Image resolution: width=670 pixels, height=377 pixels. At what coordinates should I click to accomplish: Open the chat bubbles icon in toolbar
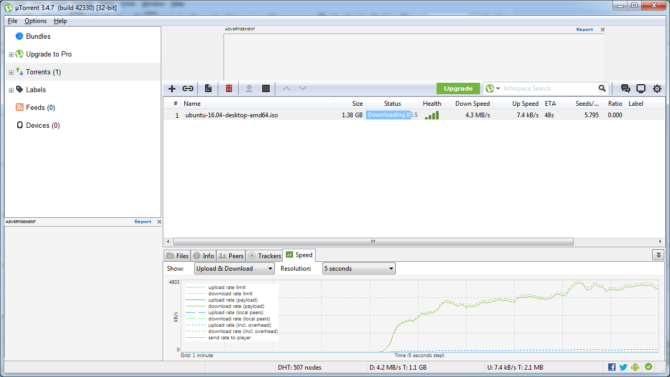[x=625, y=88]
